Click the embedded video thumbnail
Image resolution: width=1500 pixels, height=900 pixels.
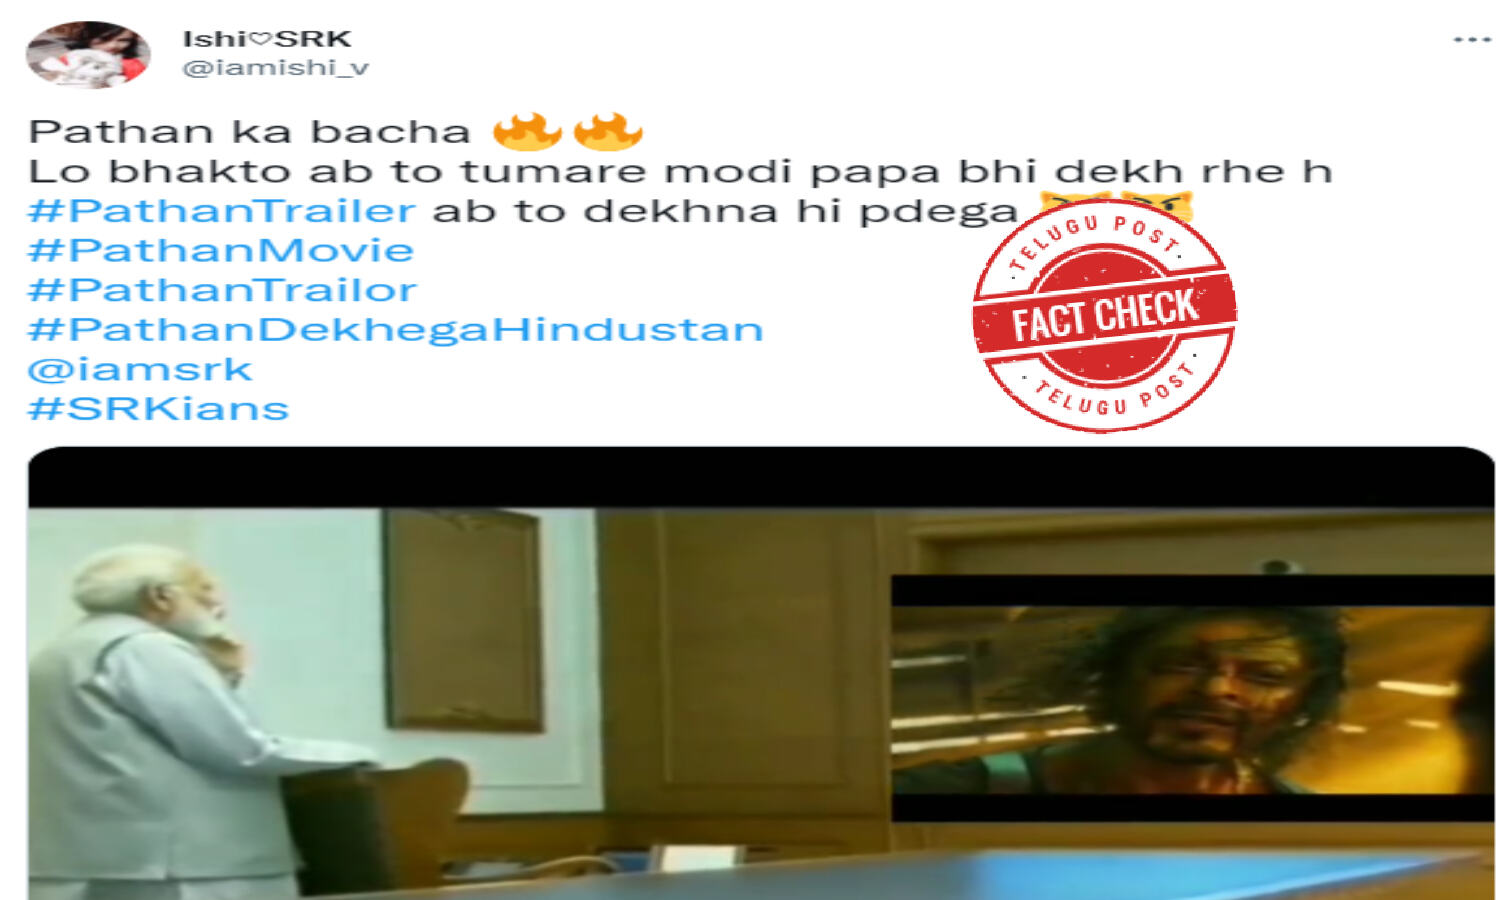tap(761, 674)
